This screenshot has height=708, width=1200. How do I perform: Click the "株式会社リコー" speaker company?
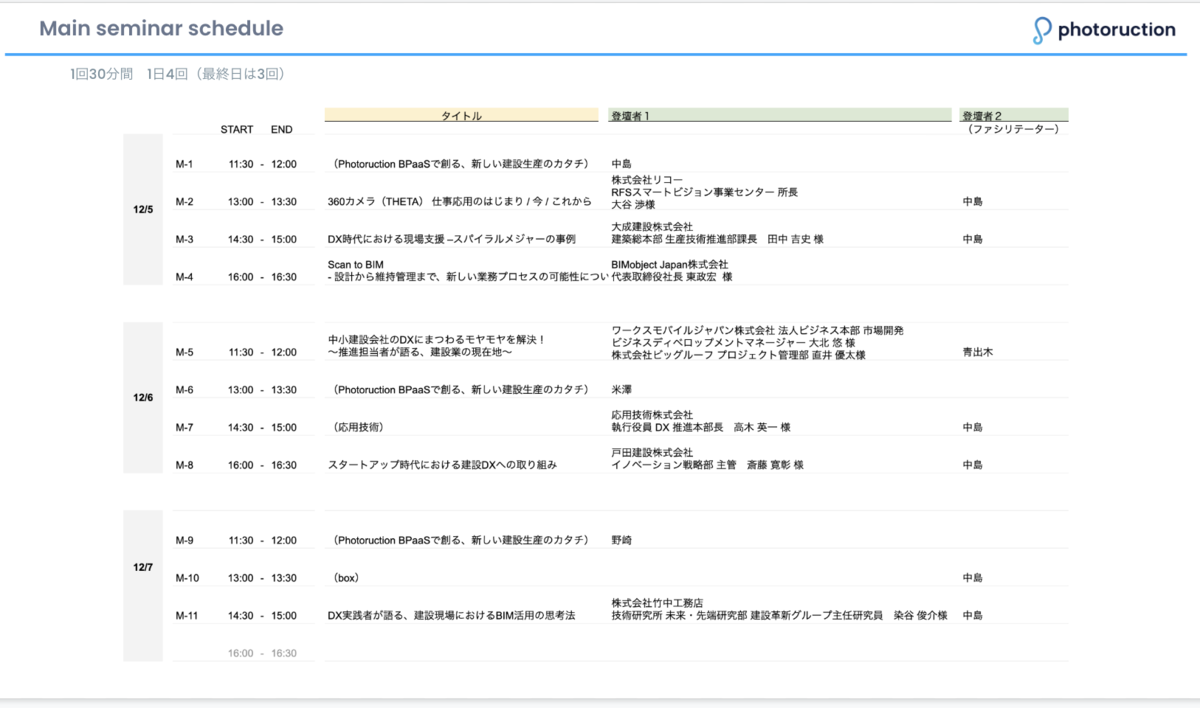tap(646, 180)
